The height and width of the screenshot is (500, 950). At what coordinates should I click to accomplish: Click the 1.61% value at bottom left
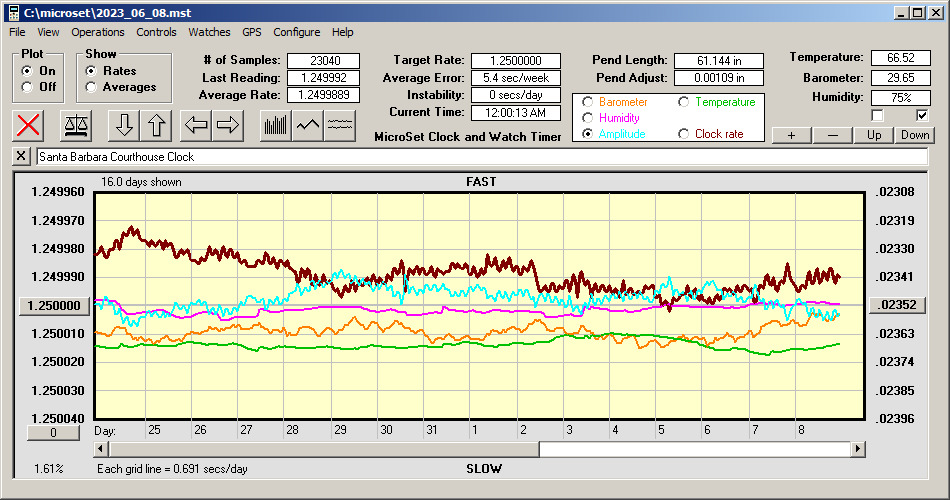[x=48, y=468]
